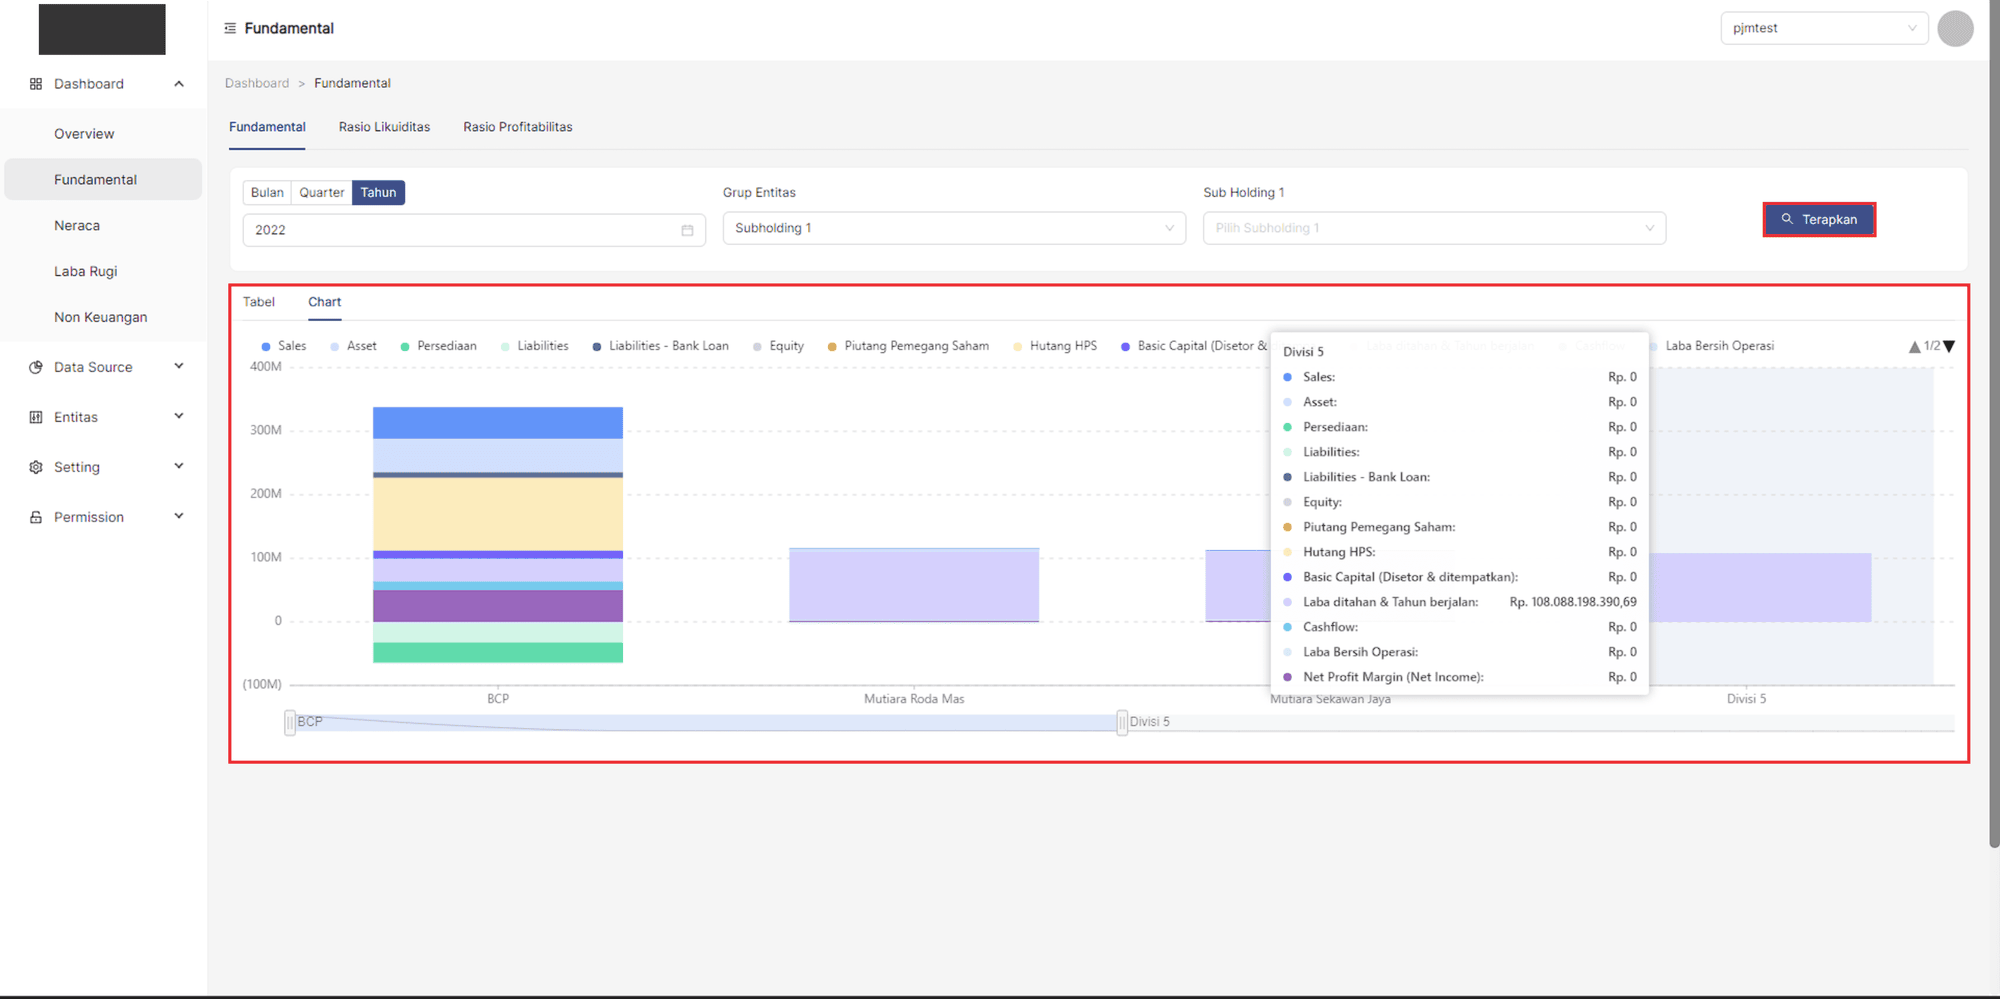The width and height of the screenshot is (2000, 999).
Task: Click the Divisi 5 zoom slider handle
Action: [1122, 722]
